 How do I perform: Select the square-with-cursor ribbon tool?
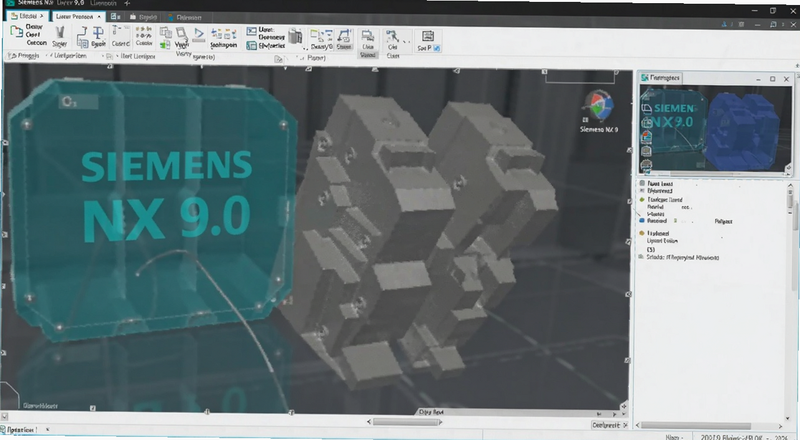(181, 33)
